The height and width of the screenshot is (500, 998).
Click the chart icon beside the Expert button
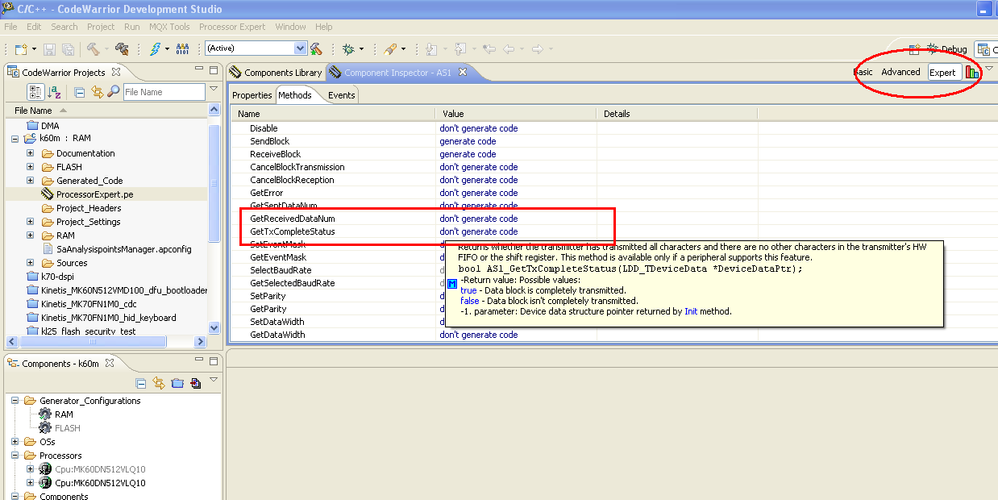[972, 72]
